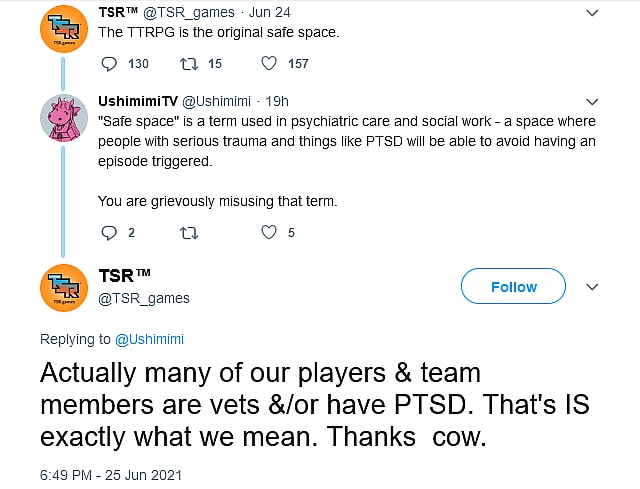This screenshot has width=640, height=489.
Task: Open @Ushimimi link in Replying to line
Action: pos(148,339)
